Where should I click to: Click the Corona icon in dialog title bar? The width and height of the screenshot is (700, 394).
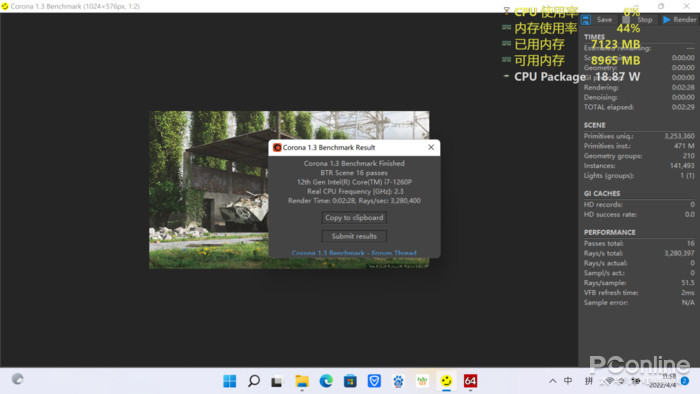pos(277,147)
